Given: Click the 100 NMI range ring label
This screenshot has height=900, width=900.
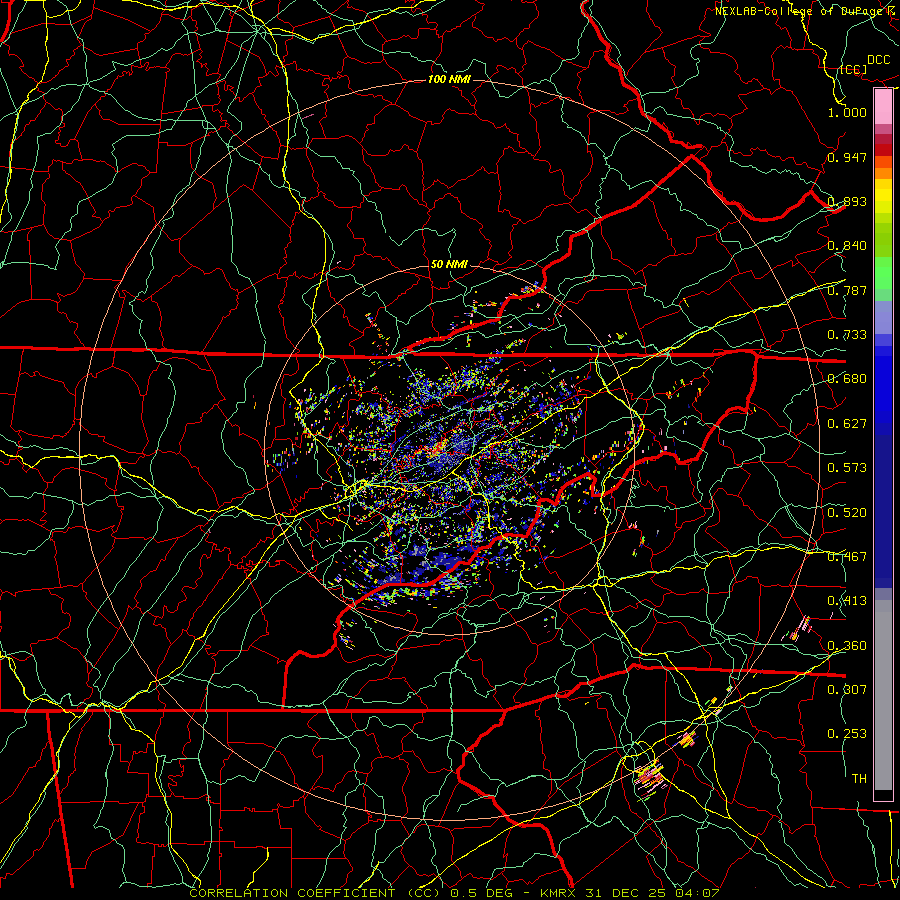Looking at the screenshot, I should tap(449, 79).
